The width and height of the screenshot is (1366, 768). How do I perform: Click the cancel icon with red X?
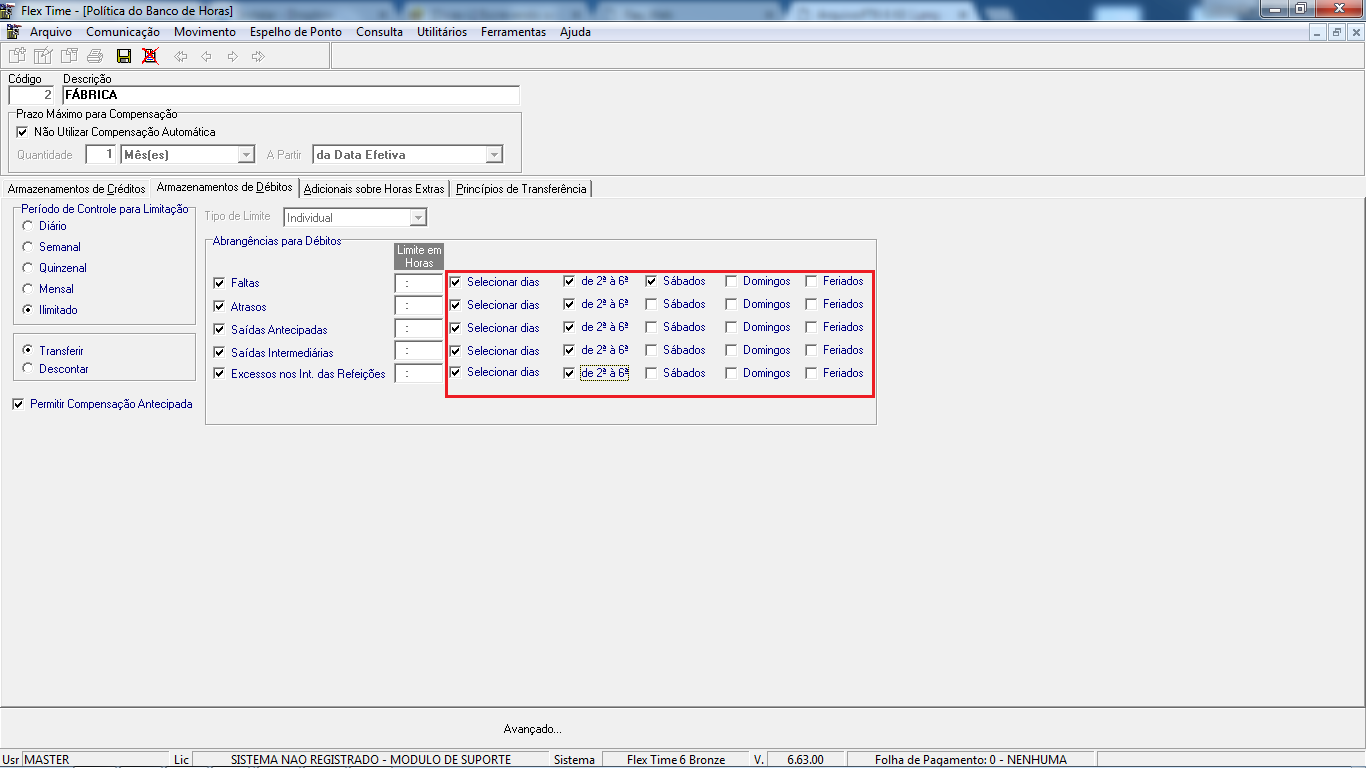(150, 56)
